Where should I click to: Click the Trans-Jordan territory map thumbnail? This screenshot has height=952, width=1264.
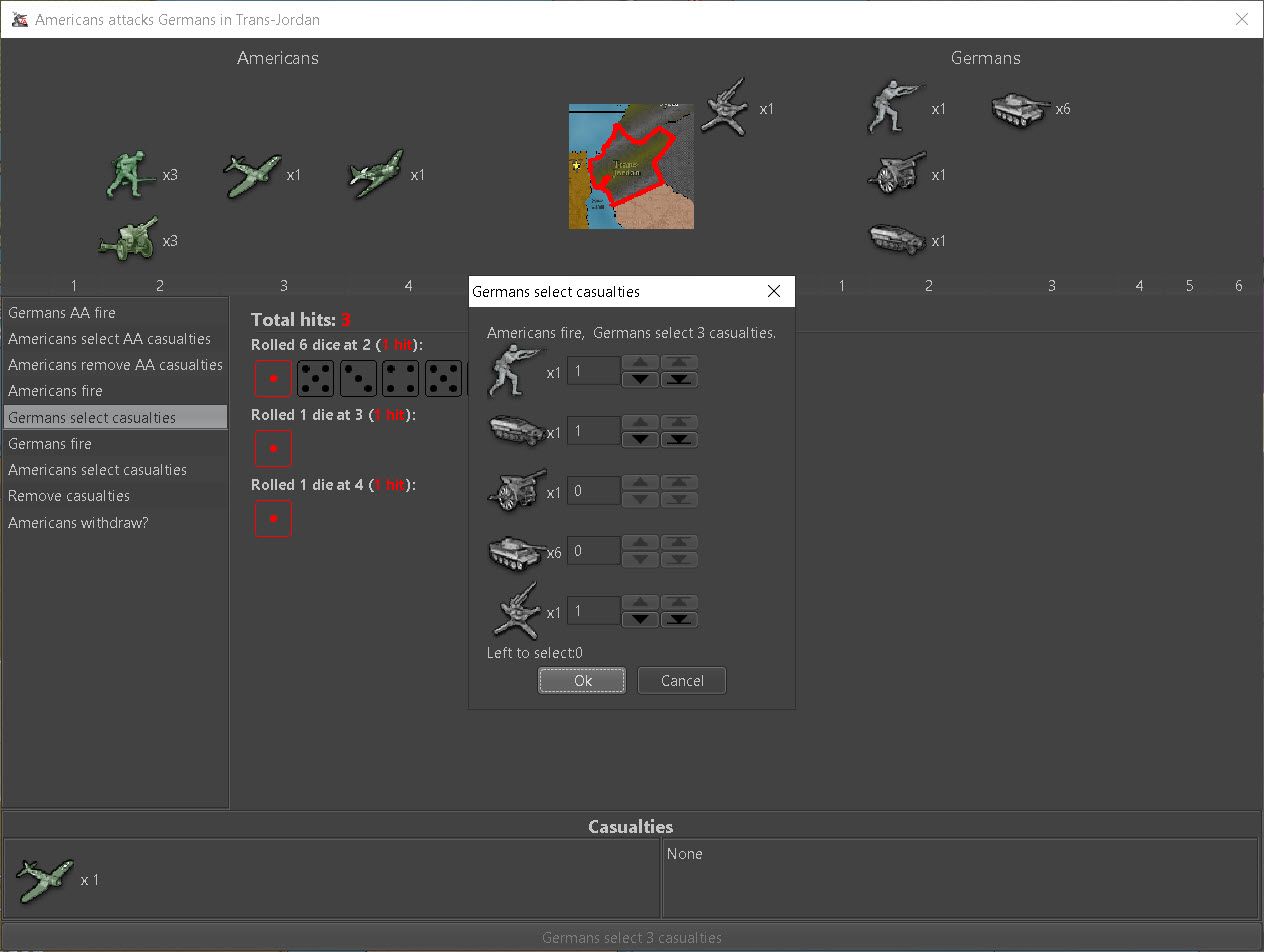point(631,166)
